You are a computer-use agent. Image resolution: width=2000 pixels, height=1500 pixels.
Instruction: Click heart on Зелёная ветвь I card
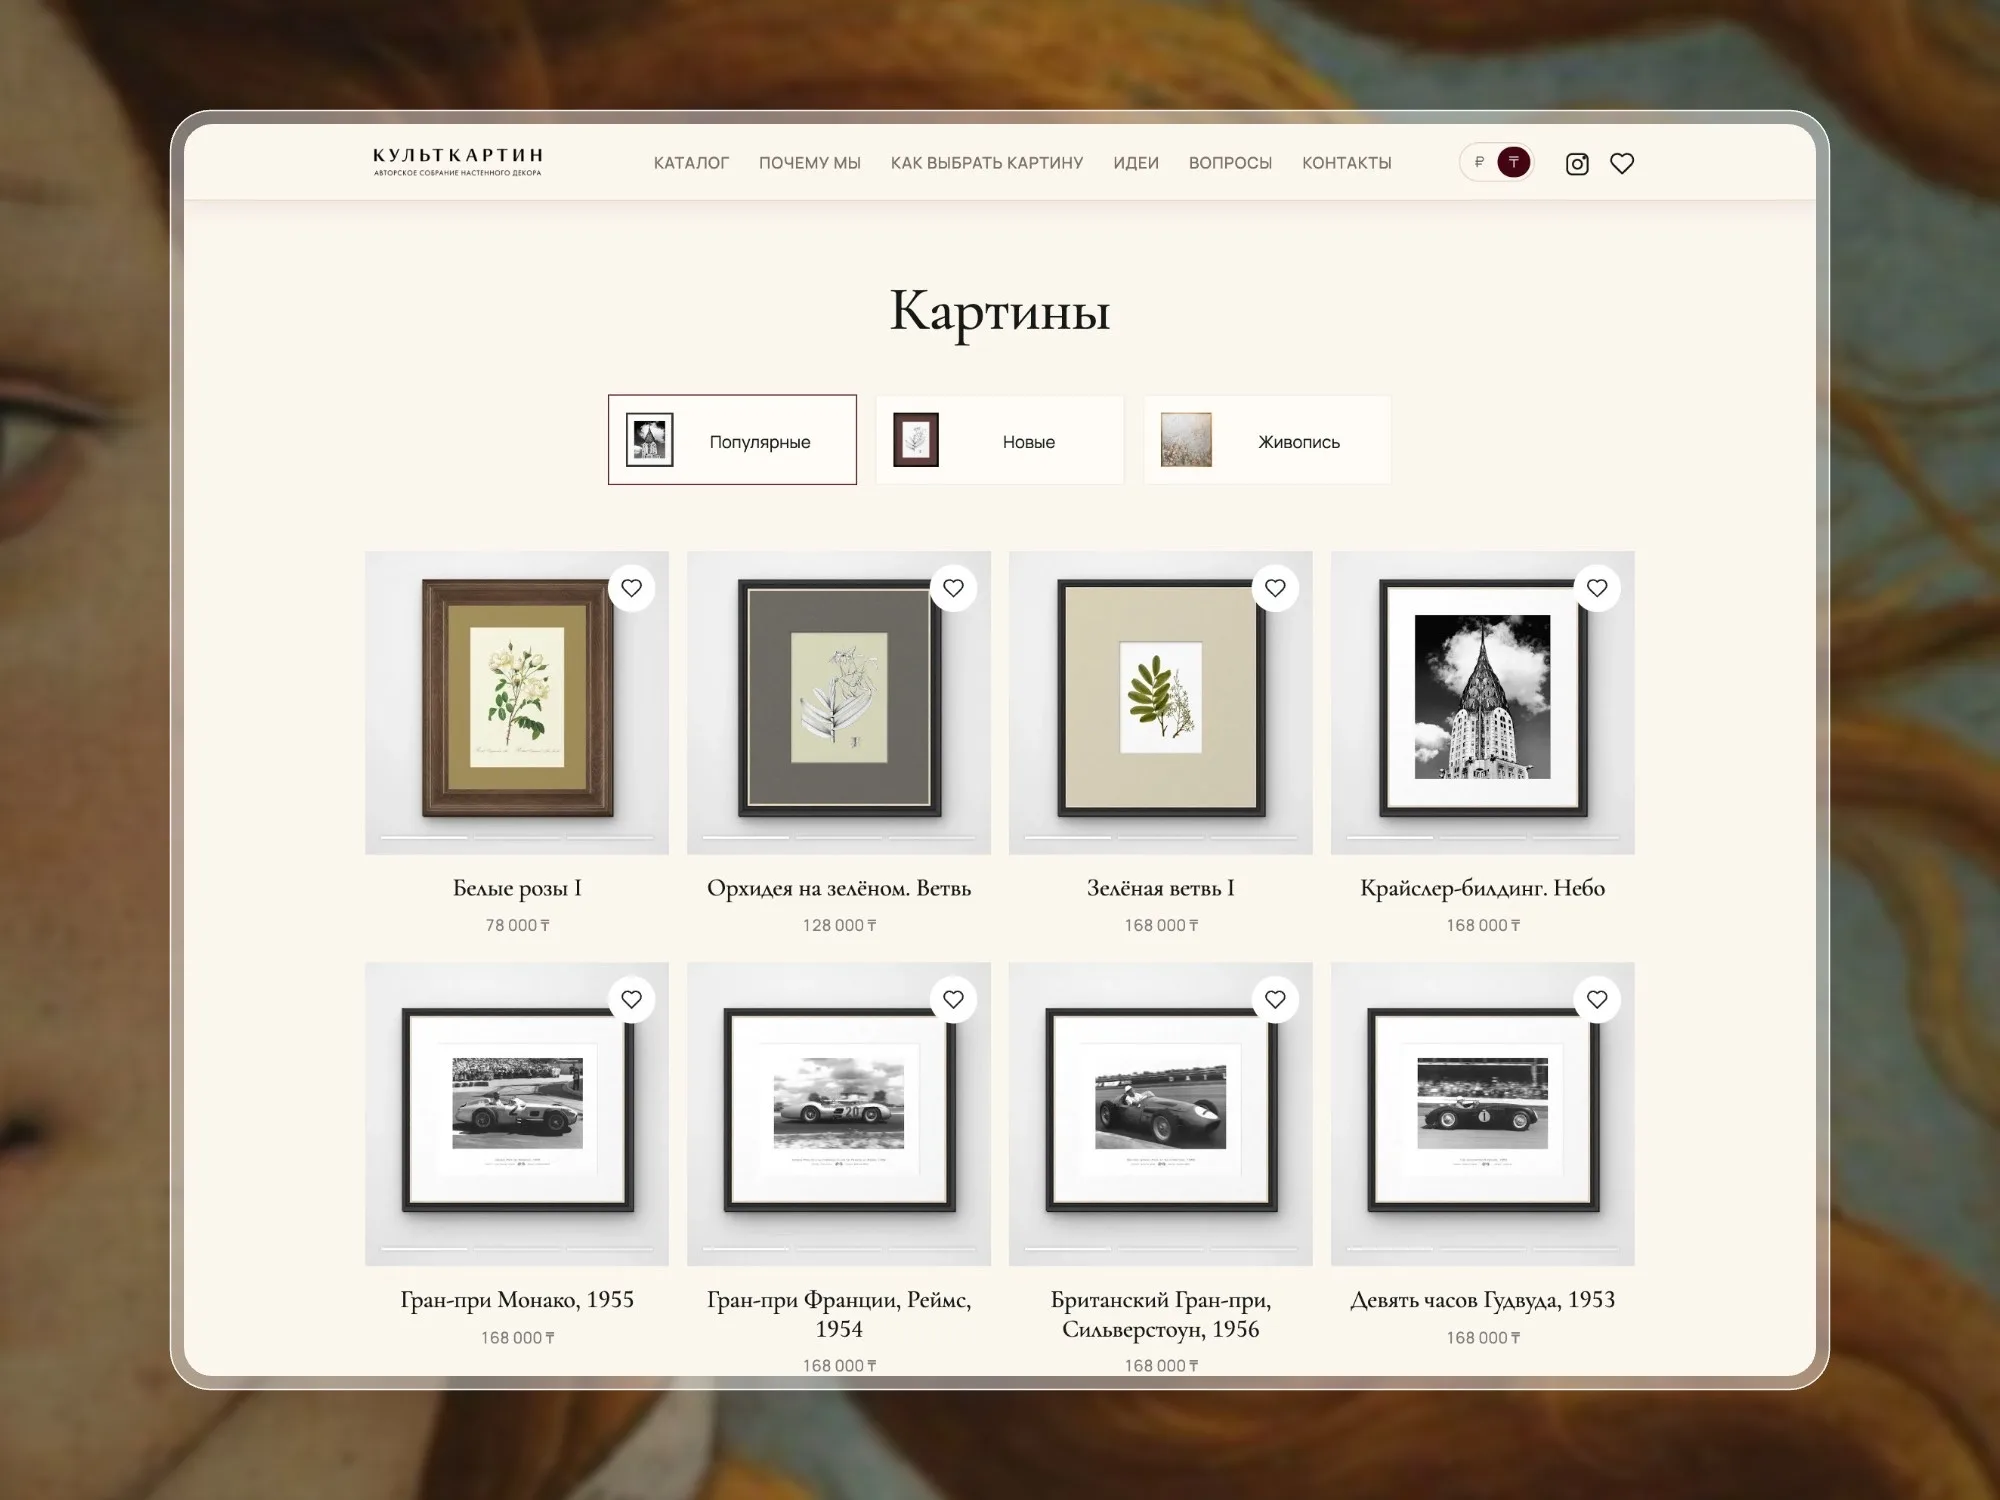[x=1276, y=588]
